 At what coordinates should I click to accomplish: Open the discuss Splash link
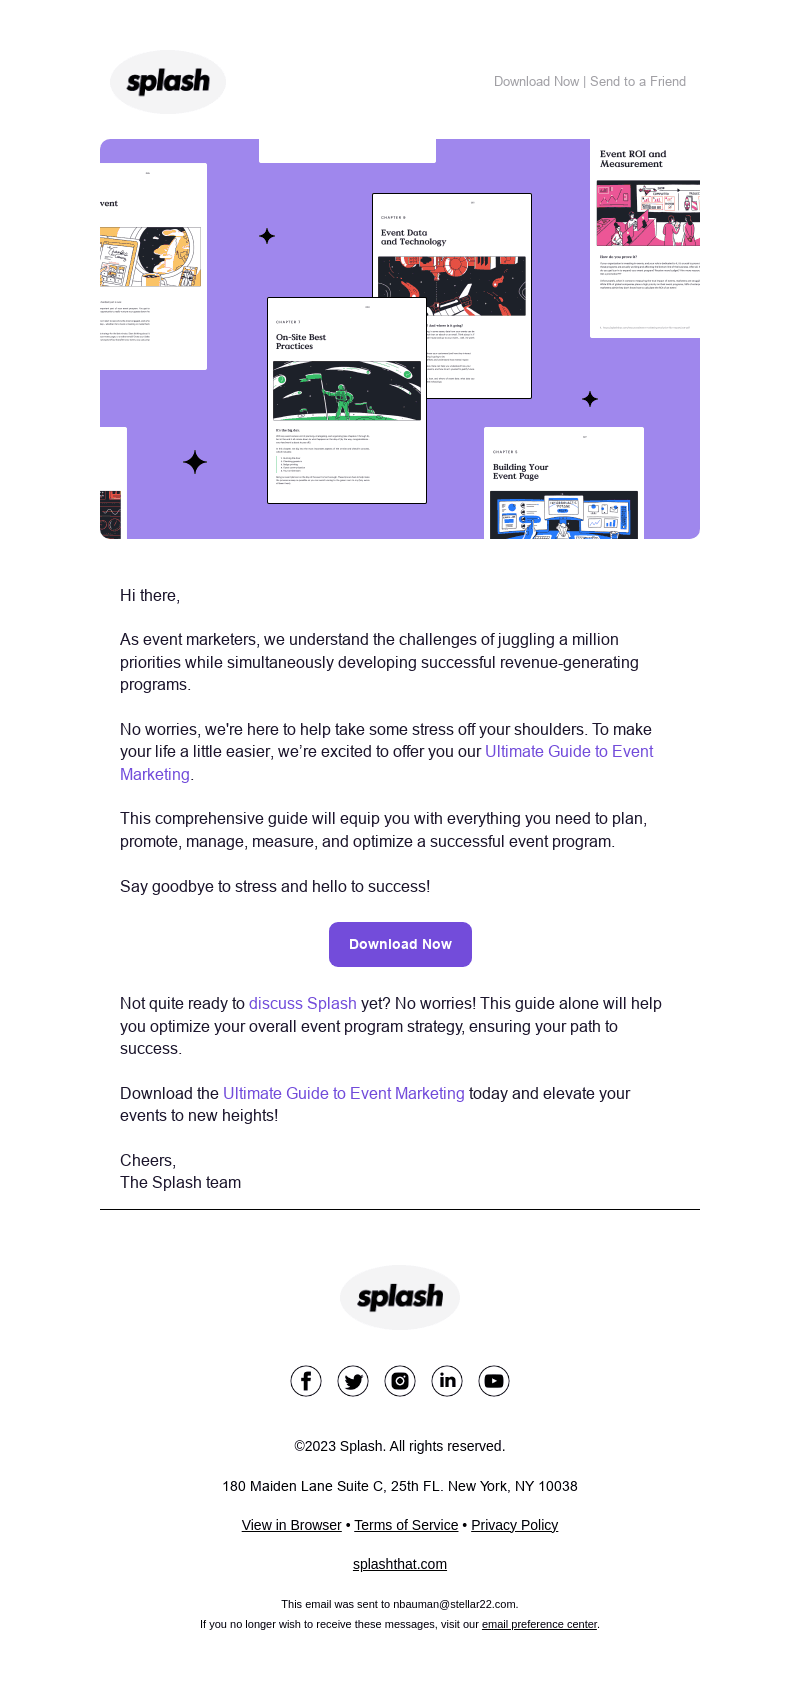[303, 1003]
